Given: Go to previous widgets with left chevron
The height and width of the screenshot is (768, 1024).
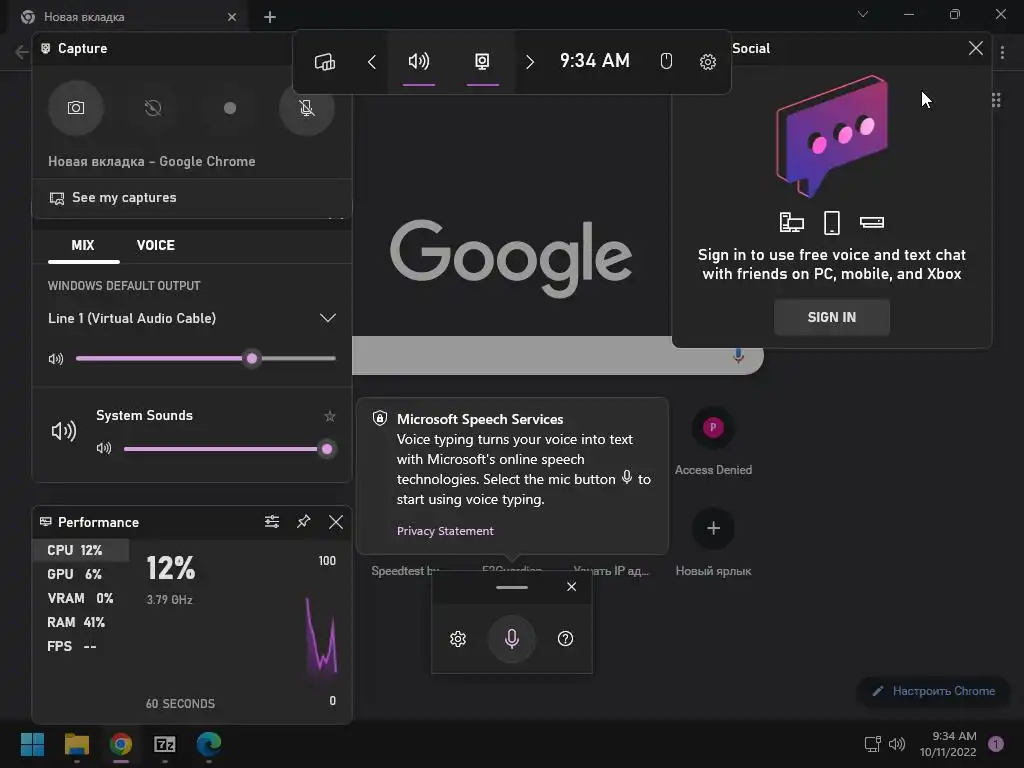Looking at the screenshot, I should (x=372, y=61).
